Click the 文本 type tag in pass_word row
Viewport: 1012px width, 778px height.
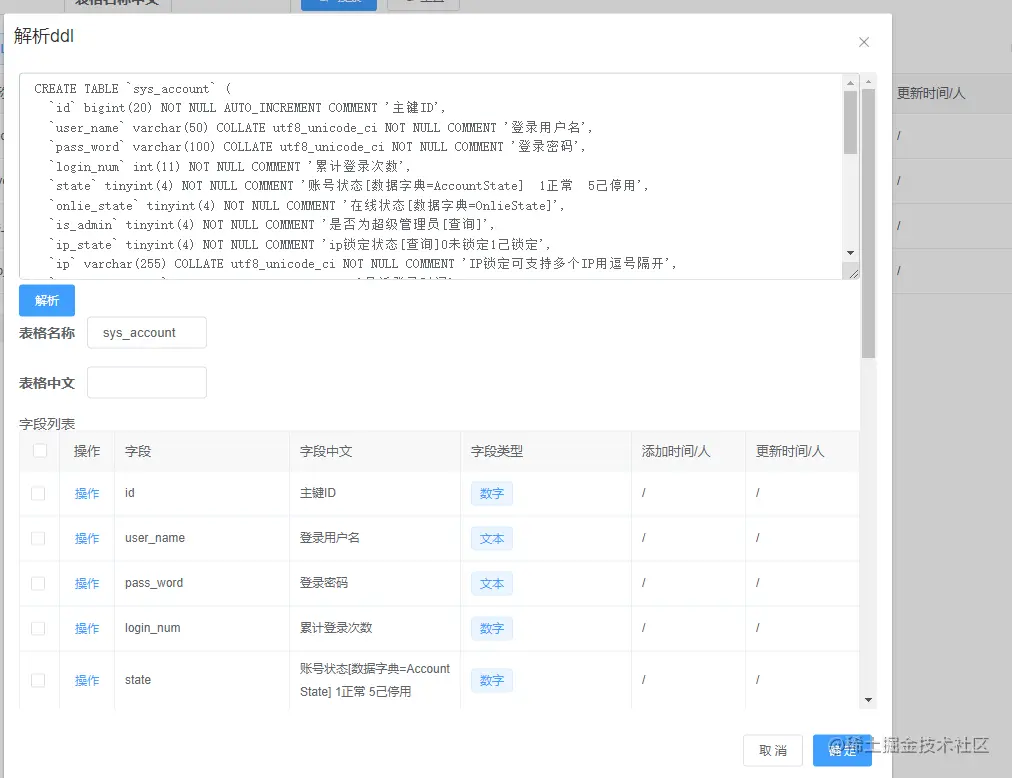click(x=492, y=584)
